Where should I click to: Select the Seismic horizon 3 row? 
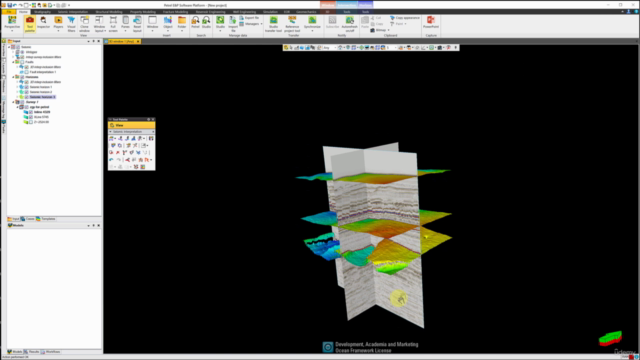(42, 97)
